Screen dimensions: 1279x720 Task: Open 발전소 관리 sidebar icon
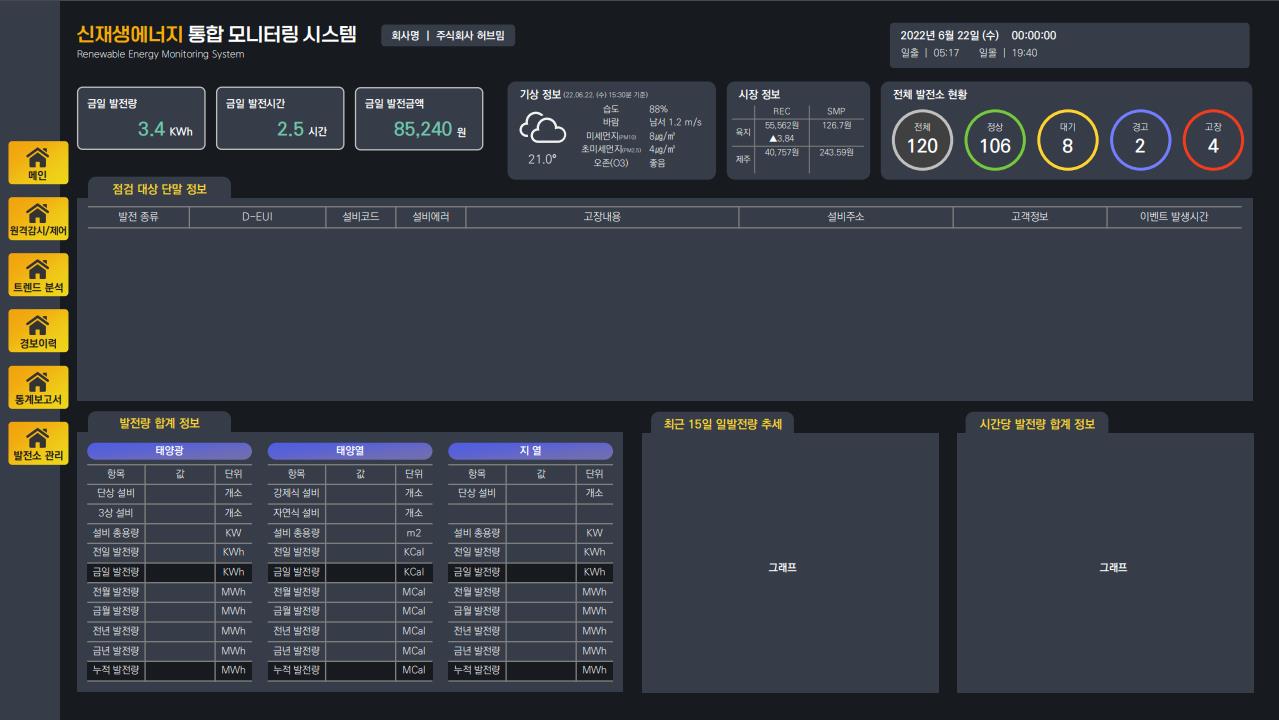38,443
